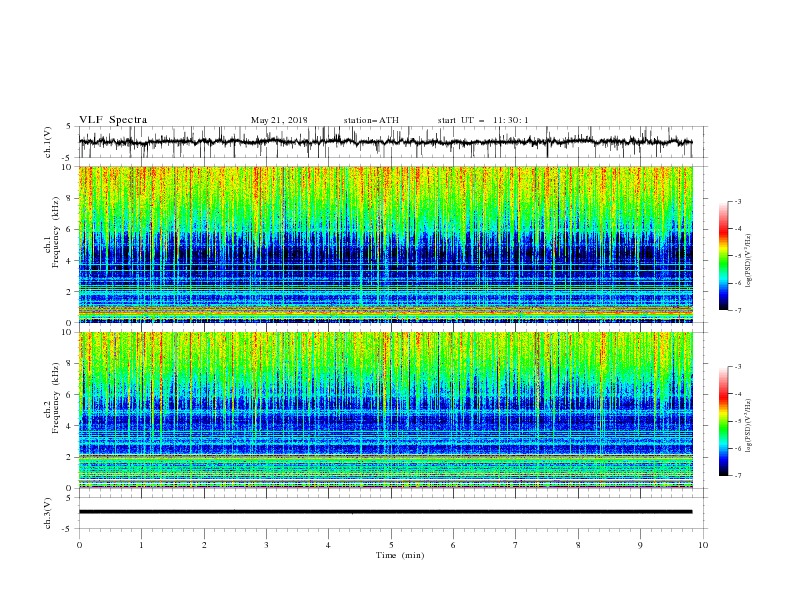Click the "6" tick on the Time axis
This screenshot has height=612, width=792.
[453, 545]
